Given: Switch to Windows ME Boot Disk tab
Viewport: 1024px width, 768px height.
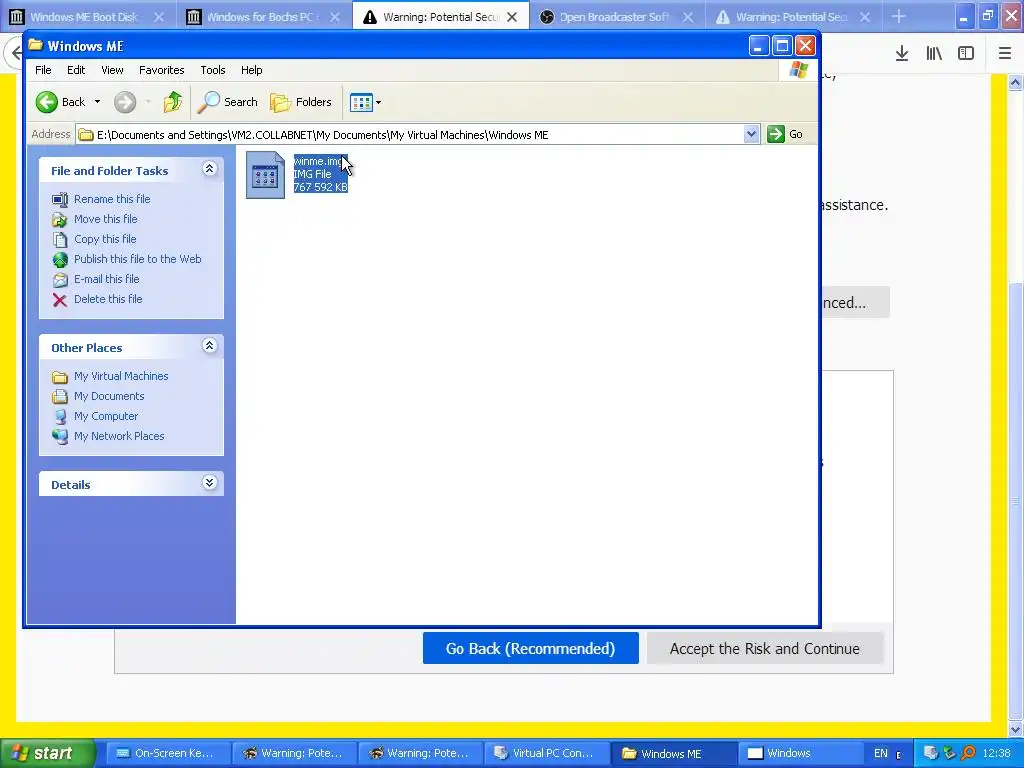Looking at the screenshot, I should pos(84,17).
